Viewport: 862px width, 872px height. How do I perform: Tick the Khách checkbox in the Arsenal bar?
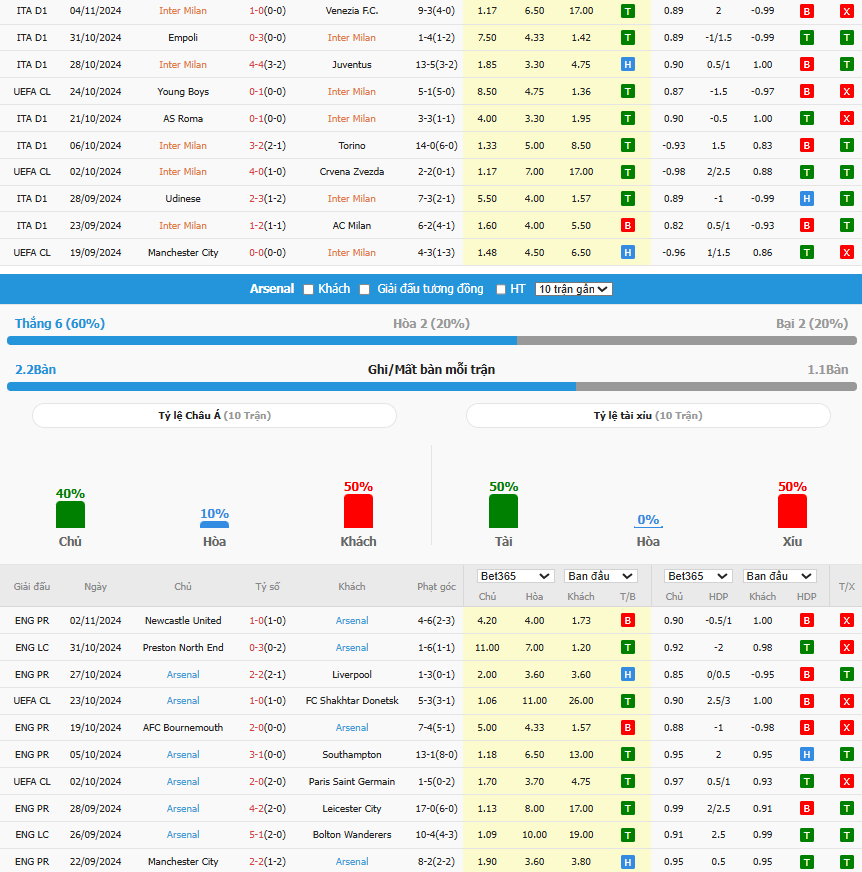(308, 290)
